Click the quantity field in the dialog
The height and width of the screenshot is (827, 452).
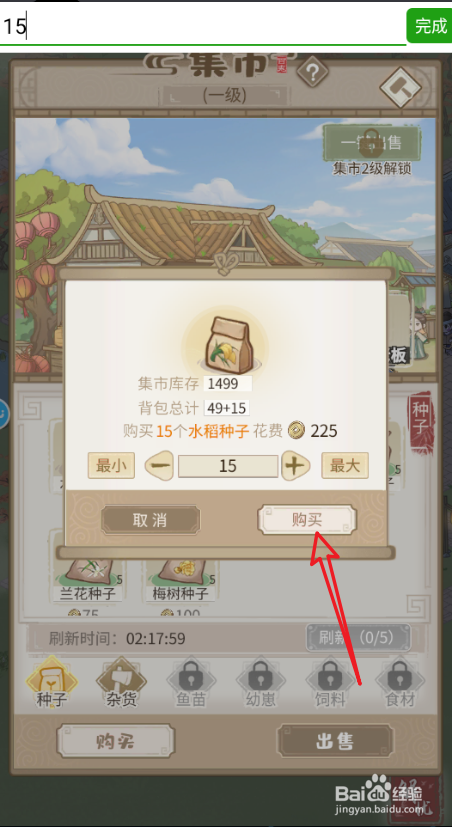[x=228, y=466]
